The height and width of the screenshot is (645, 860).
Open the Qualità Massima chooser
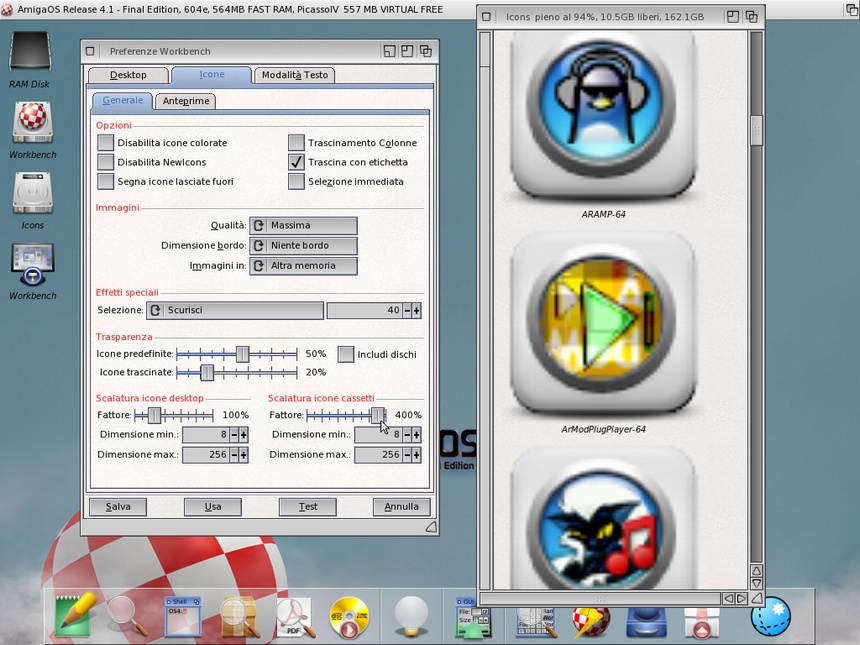tap(303, 226)
